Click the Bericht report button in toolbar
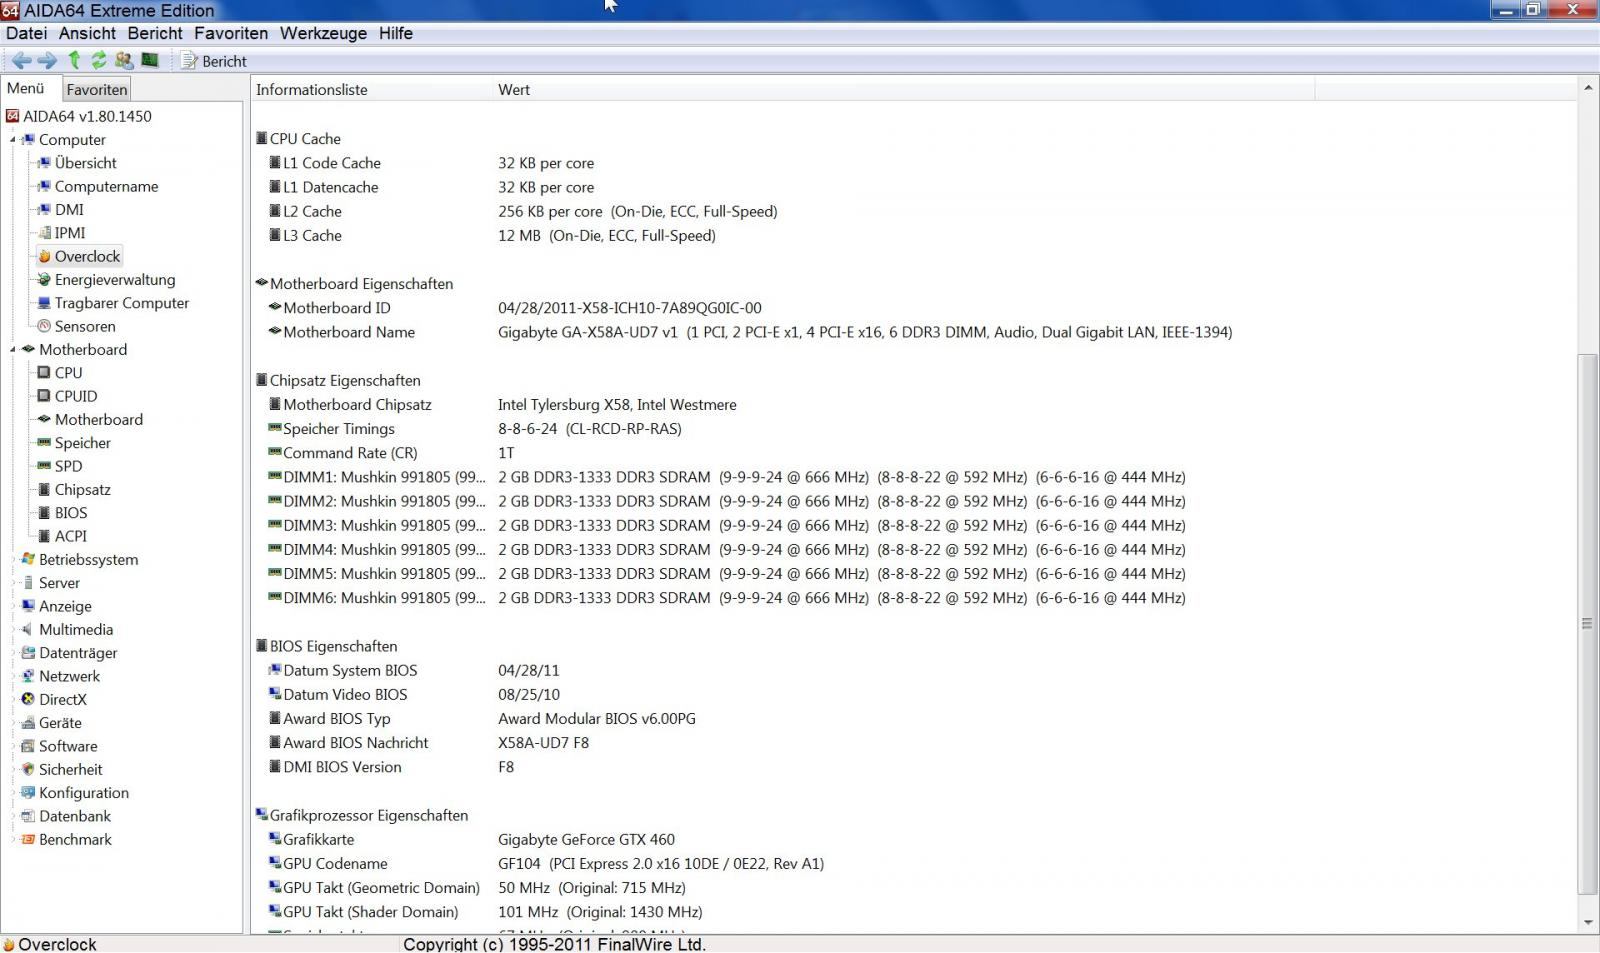This screenshot has height=953, width=1600. 214,61
